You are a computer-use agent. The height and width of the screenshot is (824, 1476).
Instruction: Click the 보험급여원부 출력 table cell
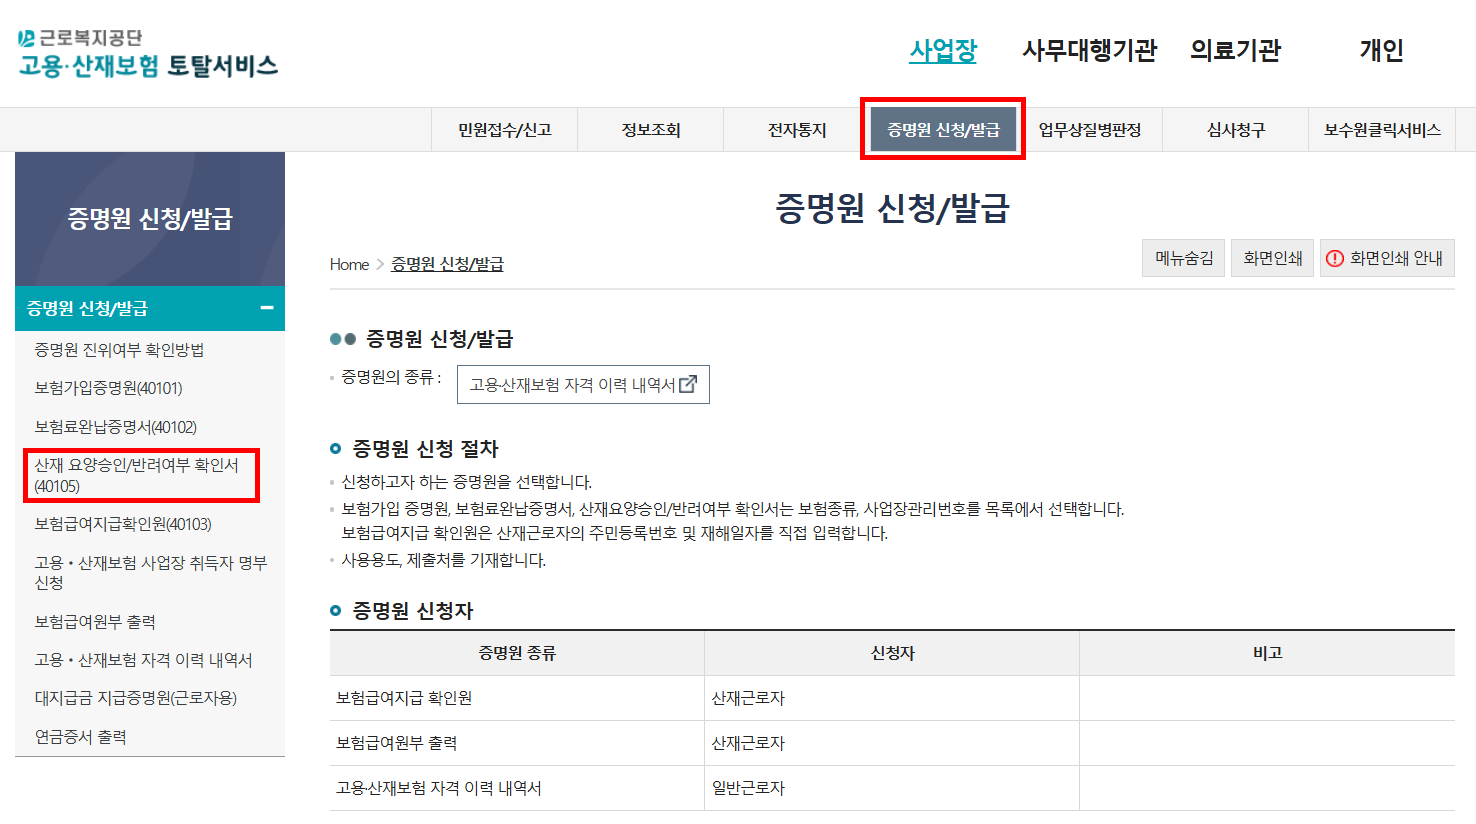tap(517, 743)
